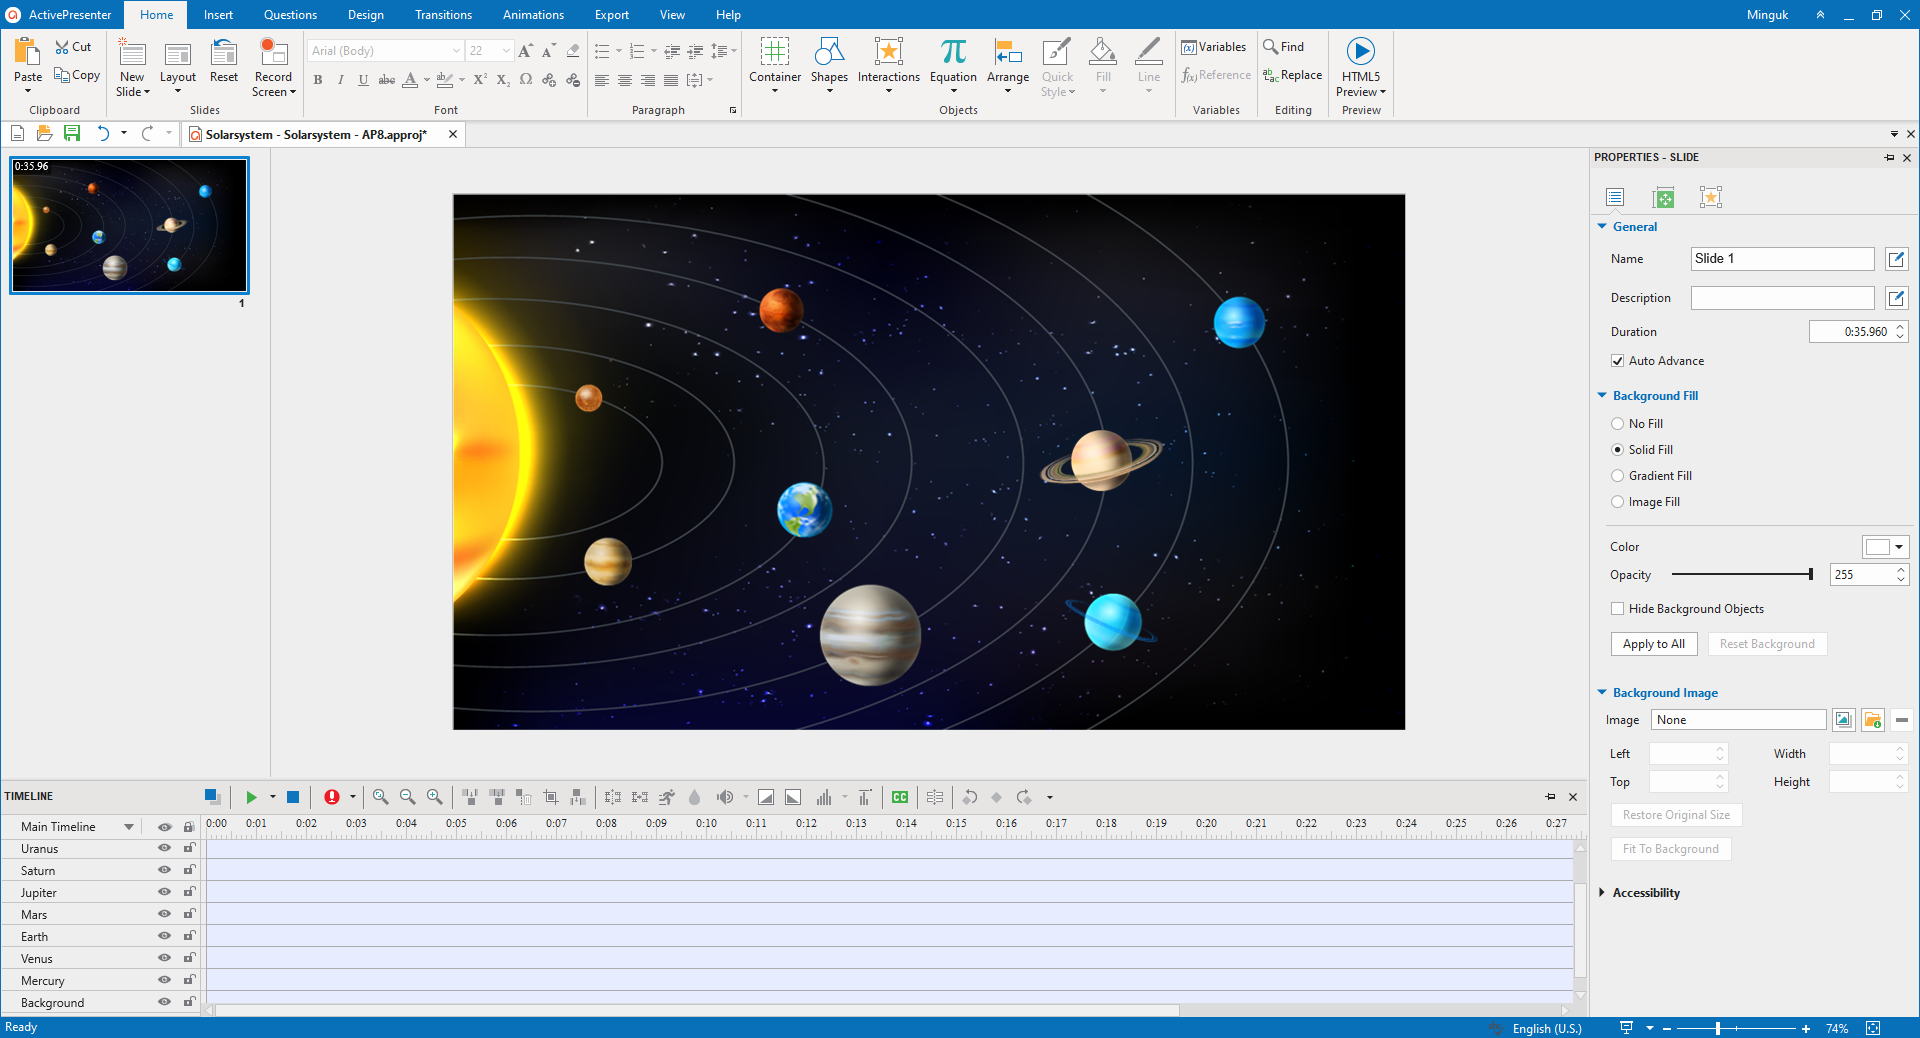
Task: Play the timeline preview
Action: (x=251, y=797)
